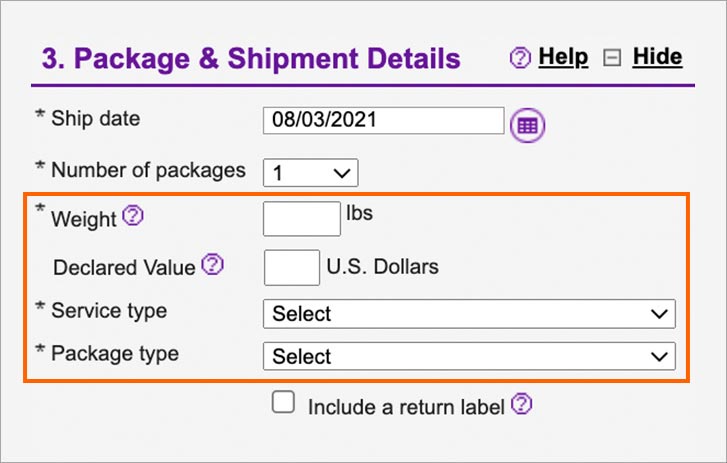Open the Ship date calendar picker icon

click(527, 125)
